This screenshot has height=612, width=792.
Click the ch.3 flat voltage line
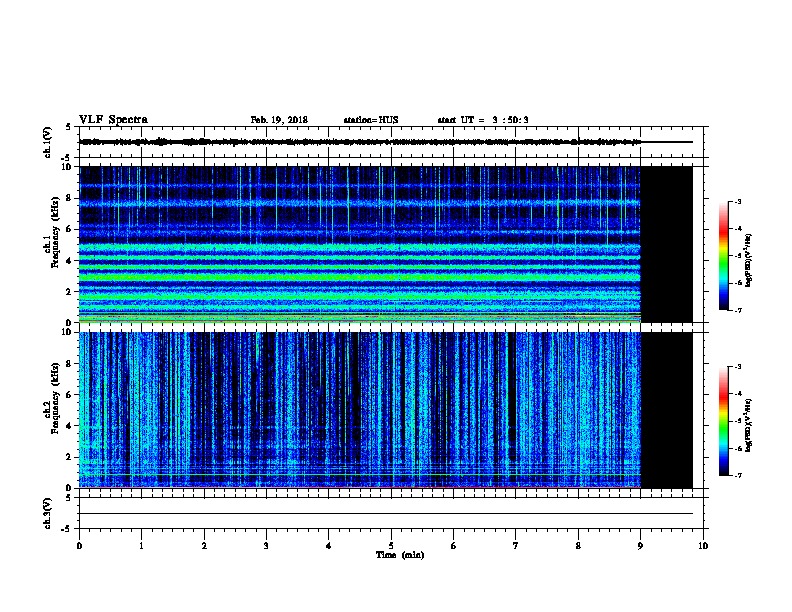pyautogui.click(x=386, y=514)
